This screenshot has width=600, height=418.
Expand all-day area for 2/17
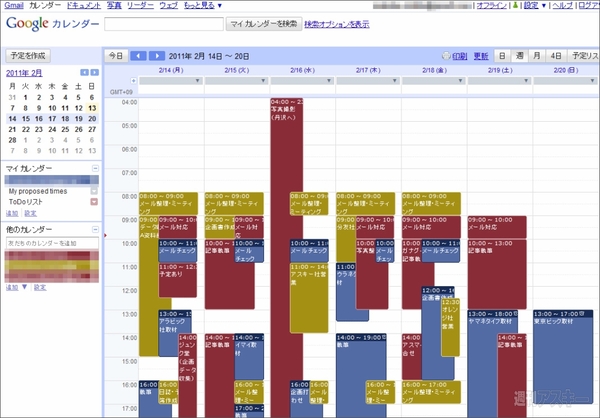coord(395,81)
